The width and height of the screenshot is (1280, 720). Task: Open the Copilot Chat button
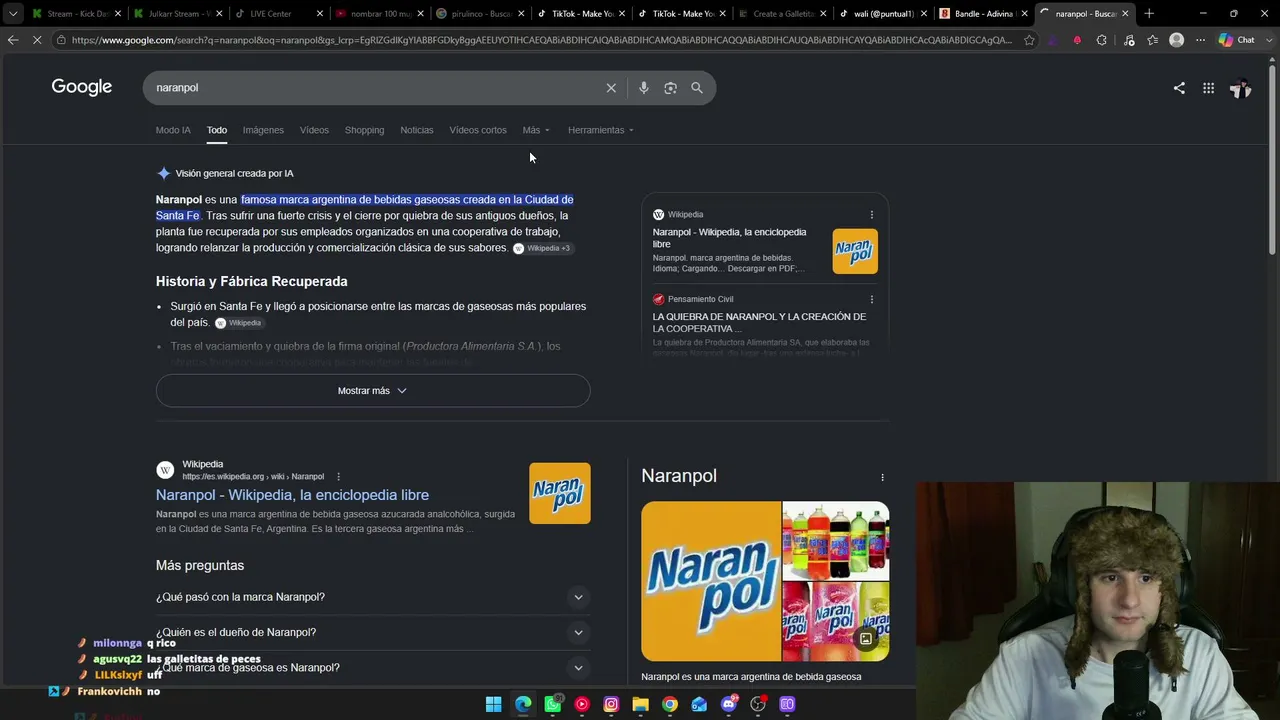1236,40
